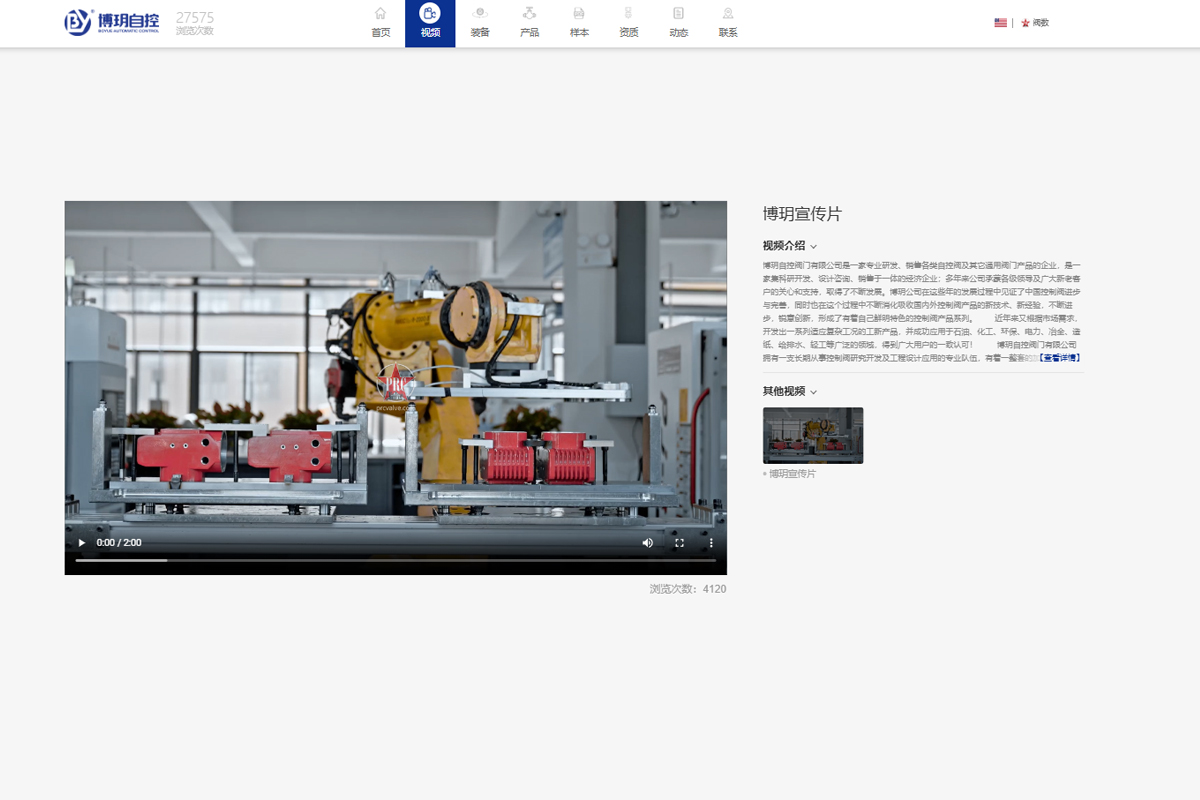Collapse the 其他视频 section chevron
This screenshot has height=800, width=1200.
pos(814,392)
